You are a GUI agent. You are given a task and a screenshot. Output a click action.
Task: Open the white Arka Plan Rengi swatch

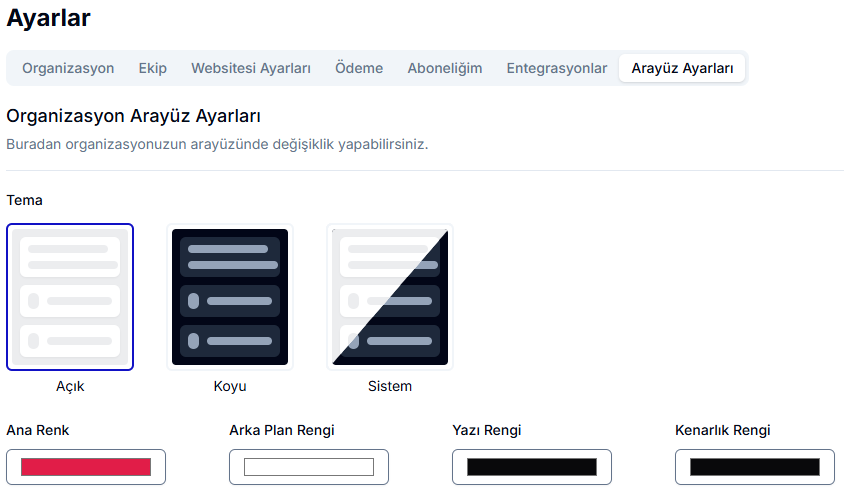[x=309, y=467]
